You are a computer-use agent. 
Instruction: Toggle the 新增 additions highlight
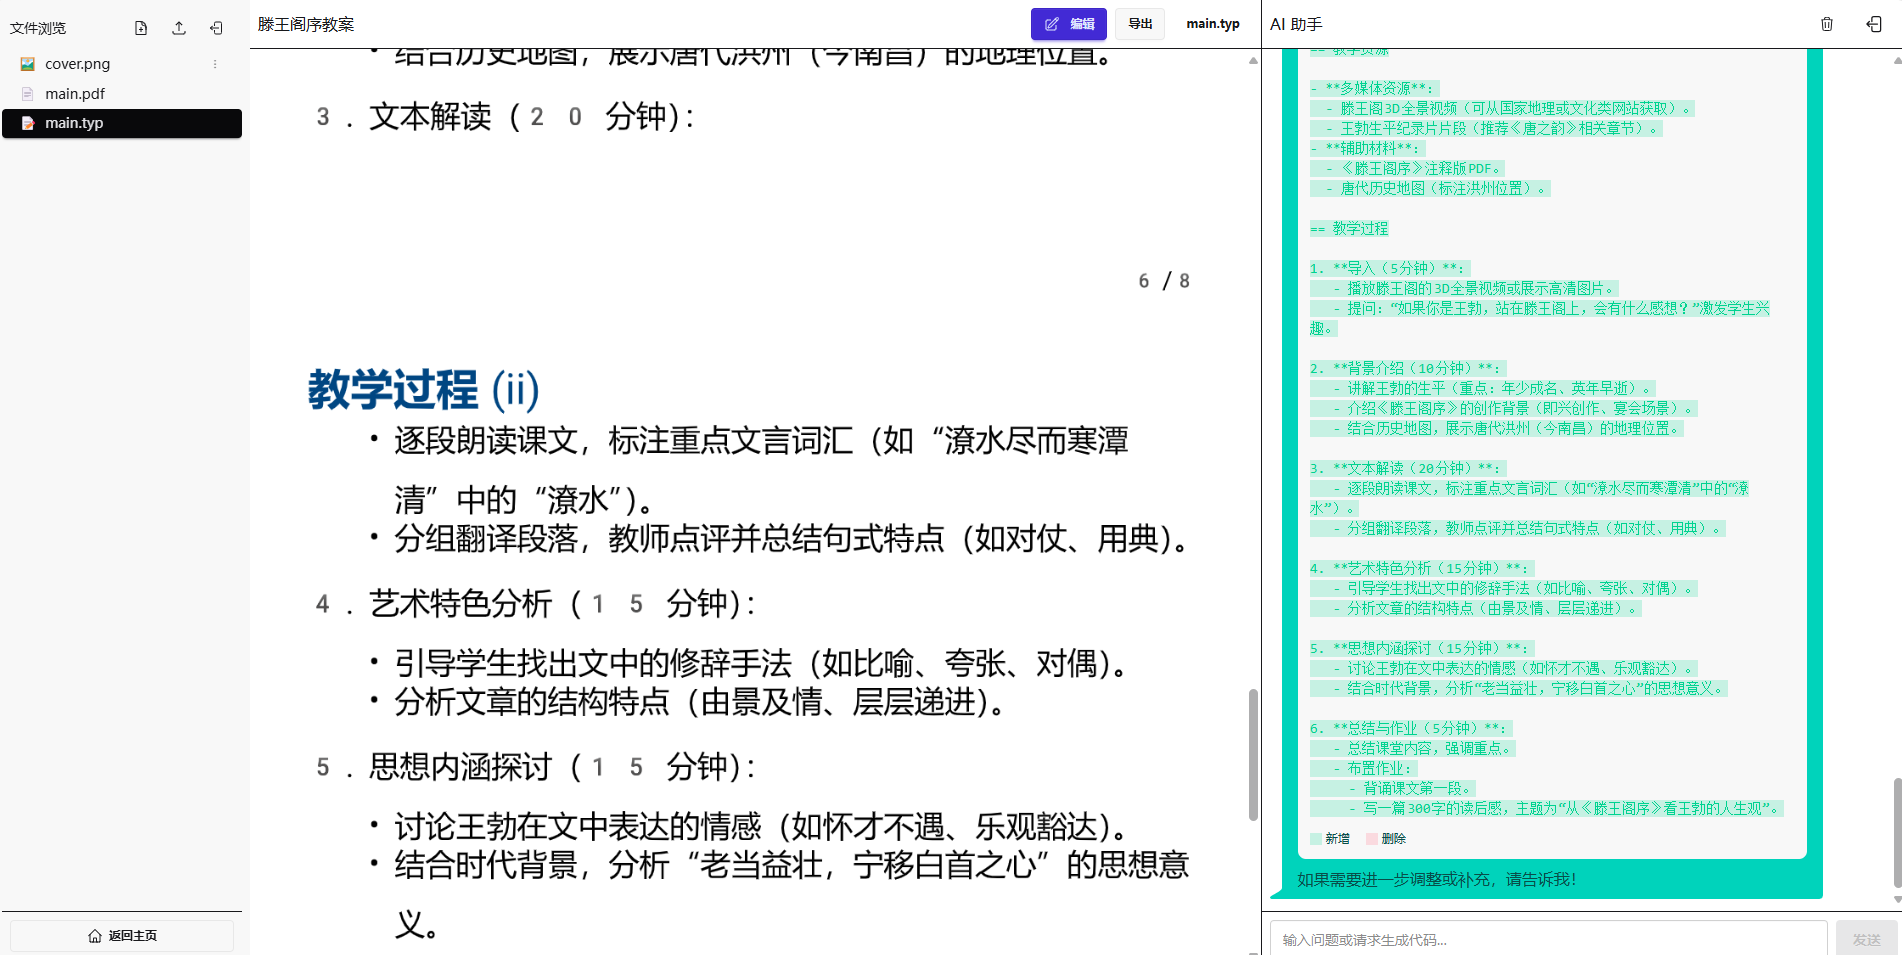[x=1335, y=839]
